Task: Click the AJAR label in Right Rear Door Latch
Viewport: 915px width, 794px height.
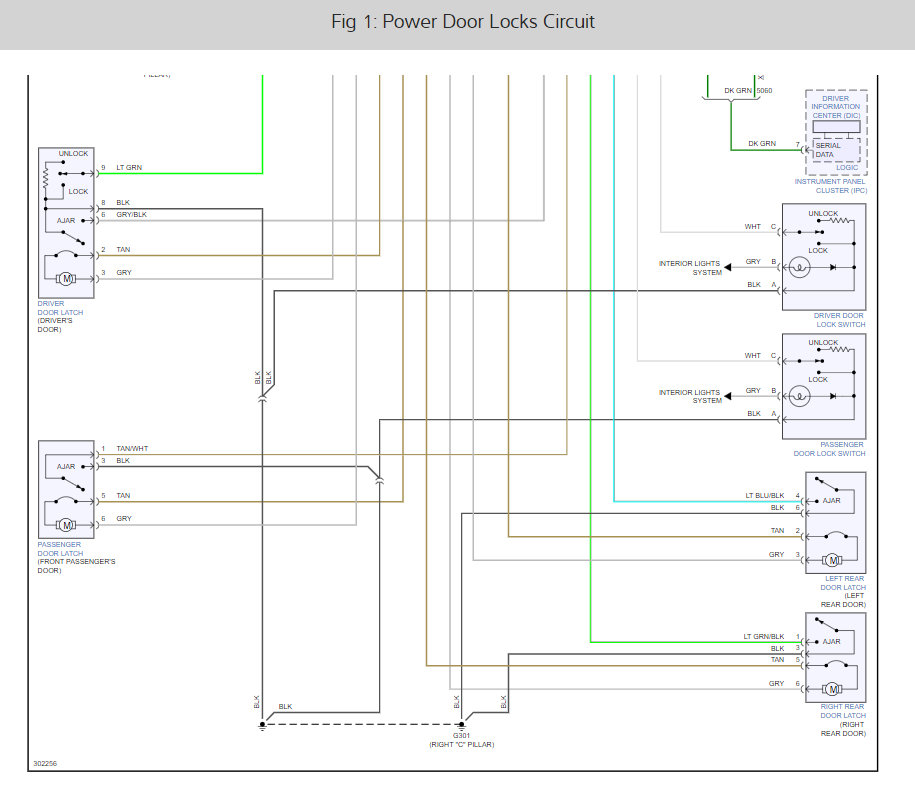Action: tap(832, 642)
